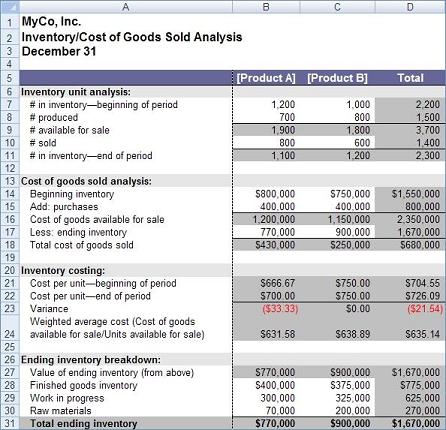Click the [Product B] header cell
This screenshot has width=446, height=430.
[x=337, y=78]
